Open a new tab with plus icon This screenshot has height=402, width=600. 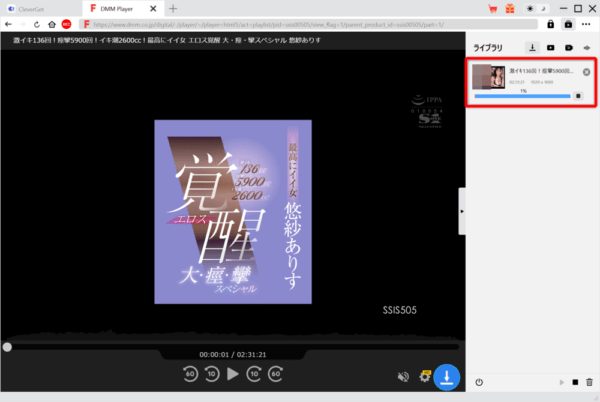pyautogui.click(x=173, y=8)
